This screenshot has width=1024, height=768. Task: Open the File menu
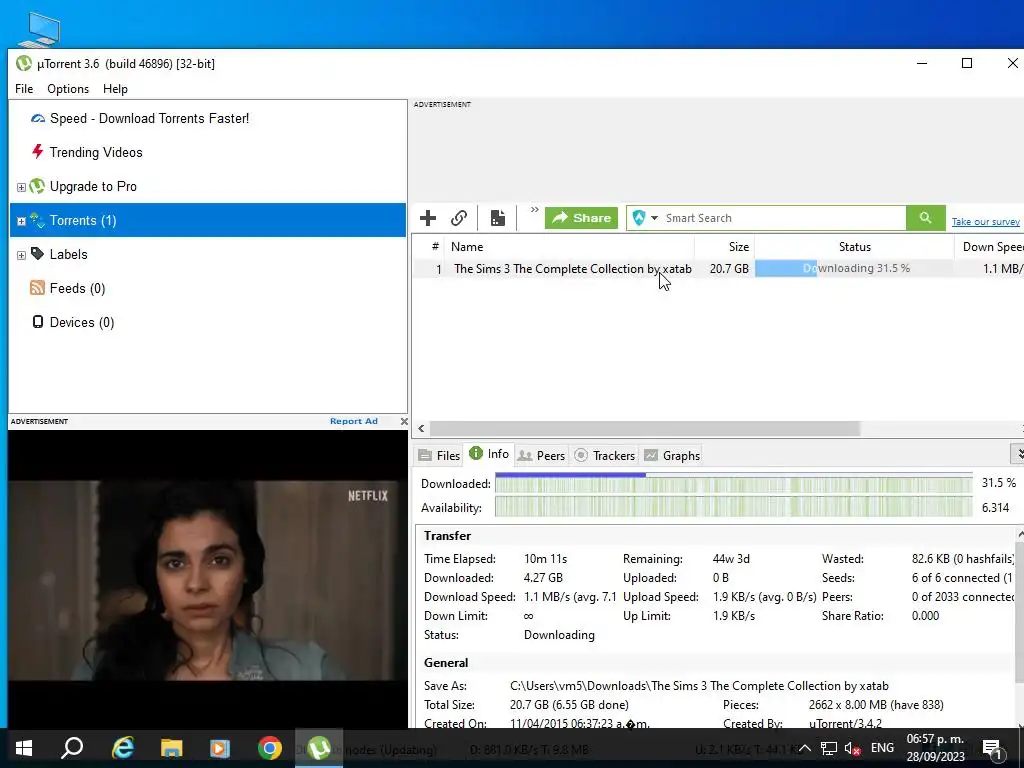click(x=24, y=89)
